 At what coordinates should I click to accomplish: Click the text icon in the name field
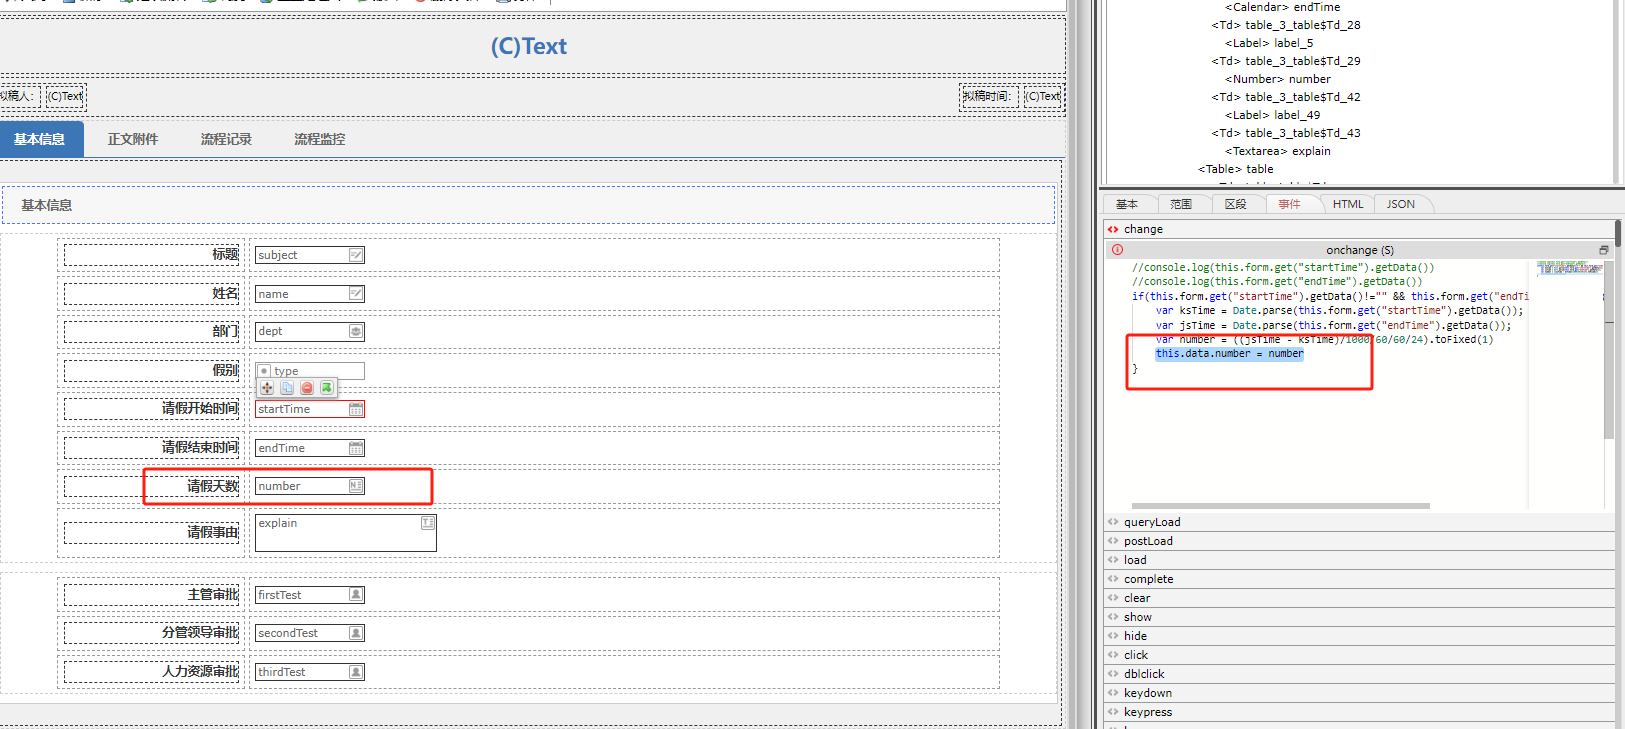(x=356, y=294)
